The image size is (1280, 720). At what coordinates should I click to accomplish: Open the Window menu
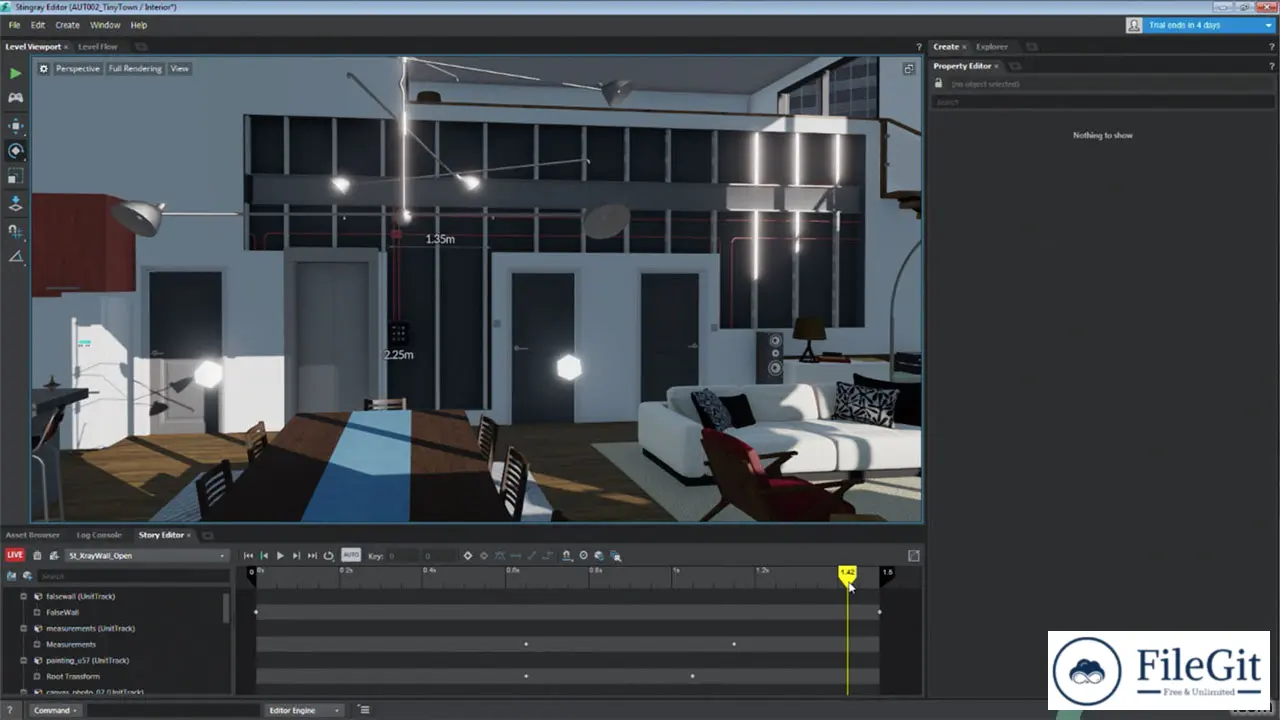(x=105, y=25)
